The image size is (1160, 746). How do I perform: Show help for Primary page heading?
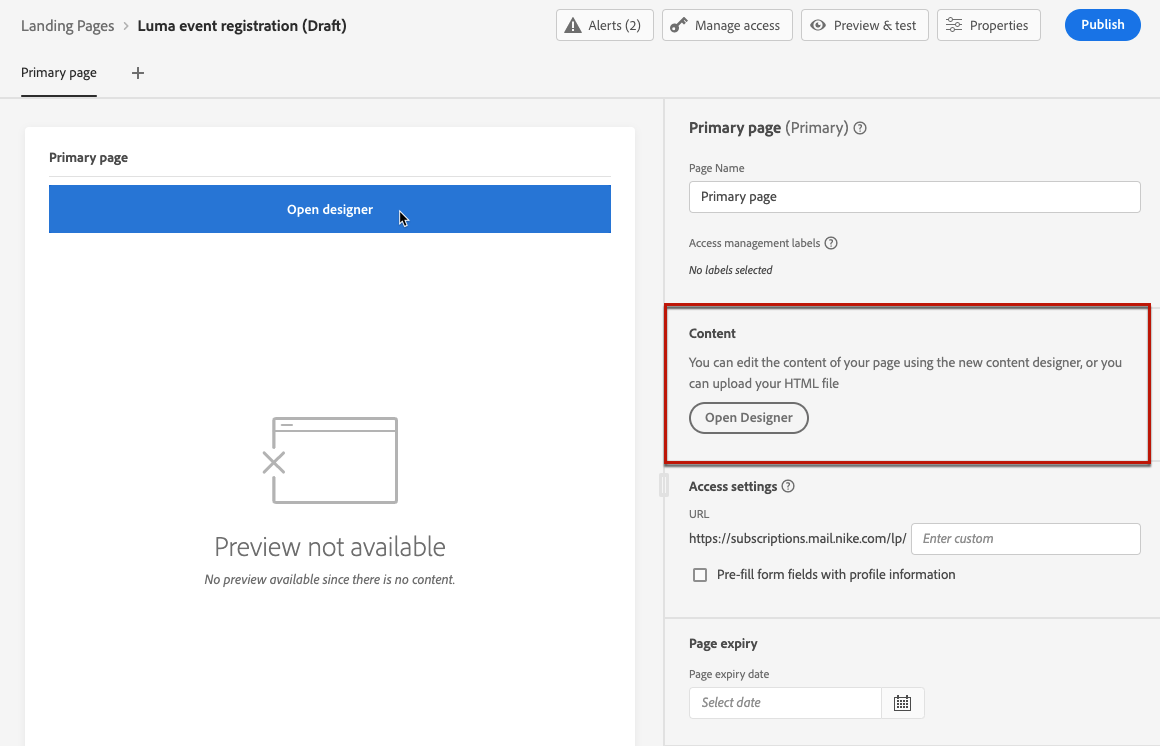pyautogui.click(x=860, y=128)
